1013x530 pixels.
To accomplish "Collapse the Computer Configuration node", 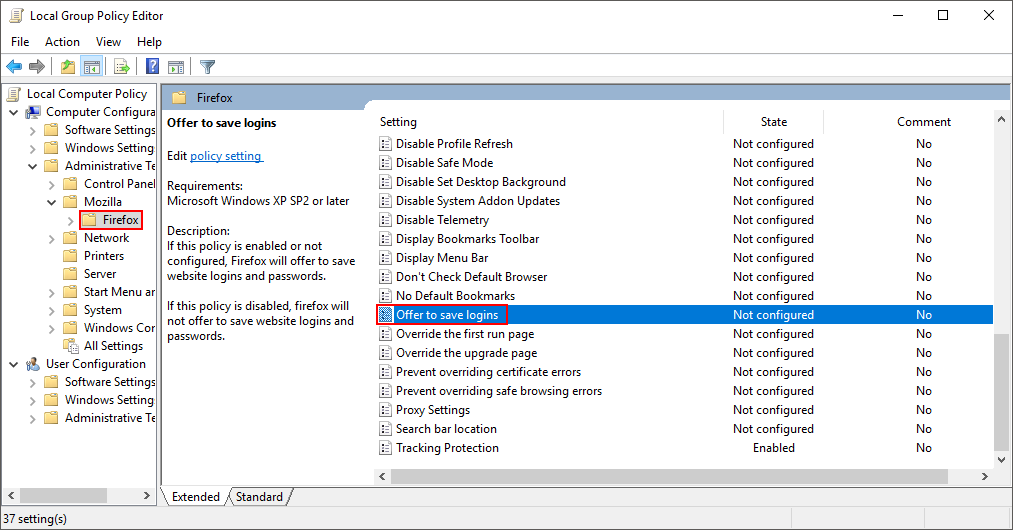I will tap(14, 112).
